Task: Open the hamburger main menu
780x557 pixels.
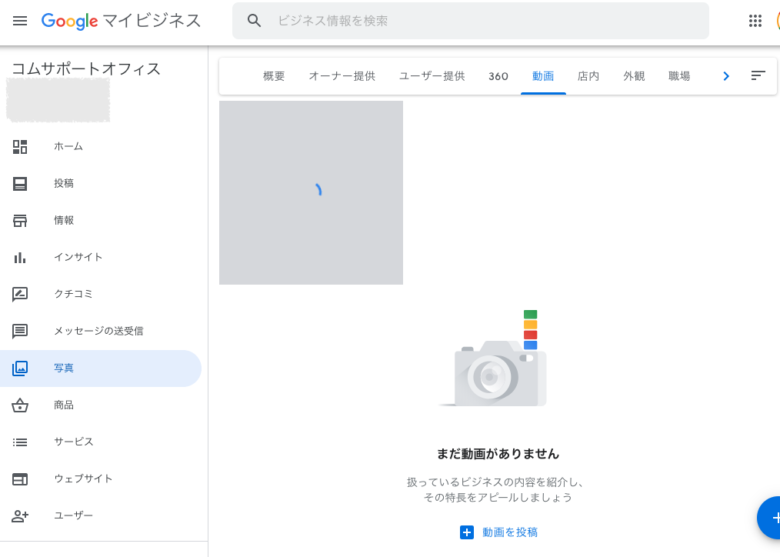Action: [20, 21]
